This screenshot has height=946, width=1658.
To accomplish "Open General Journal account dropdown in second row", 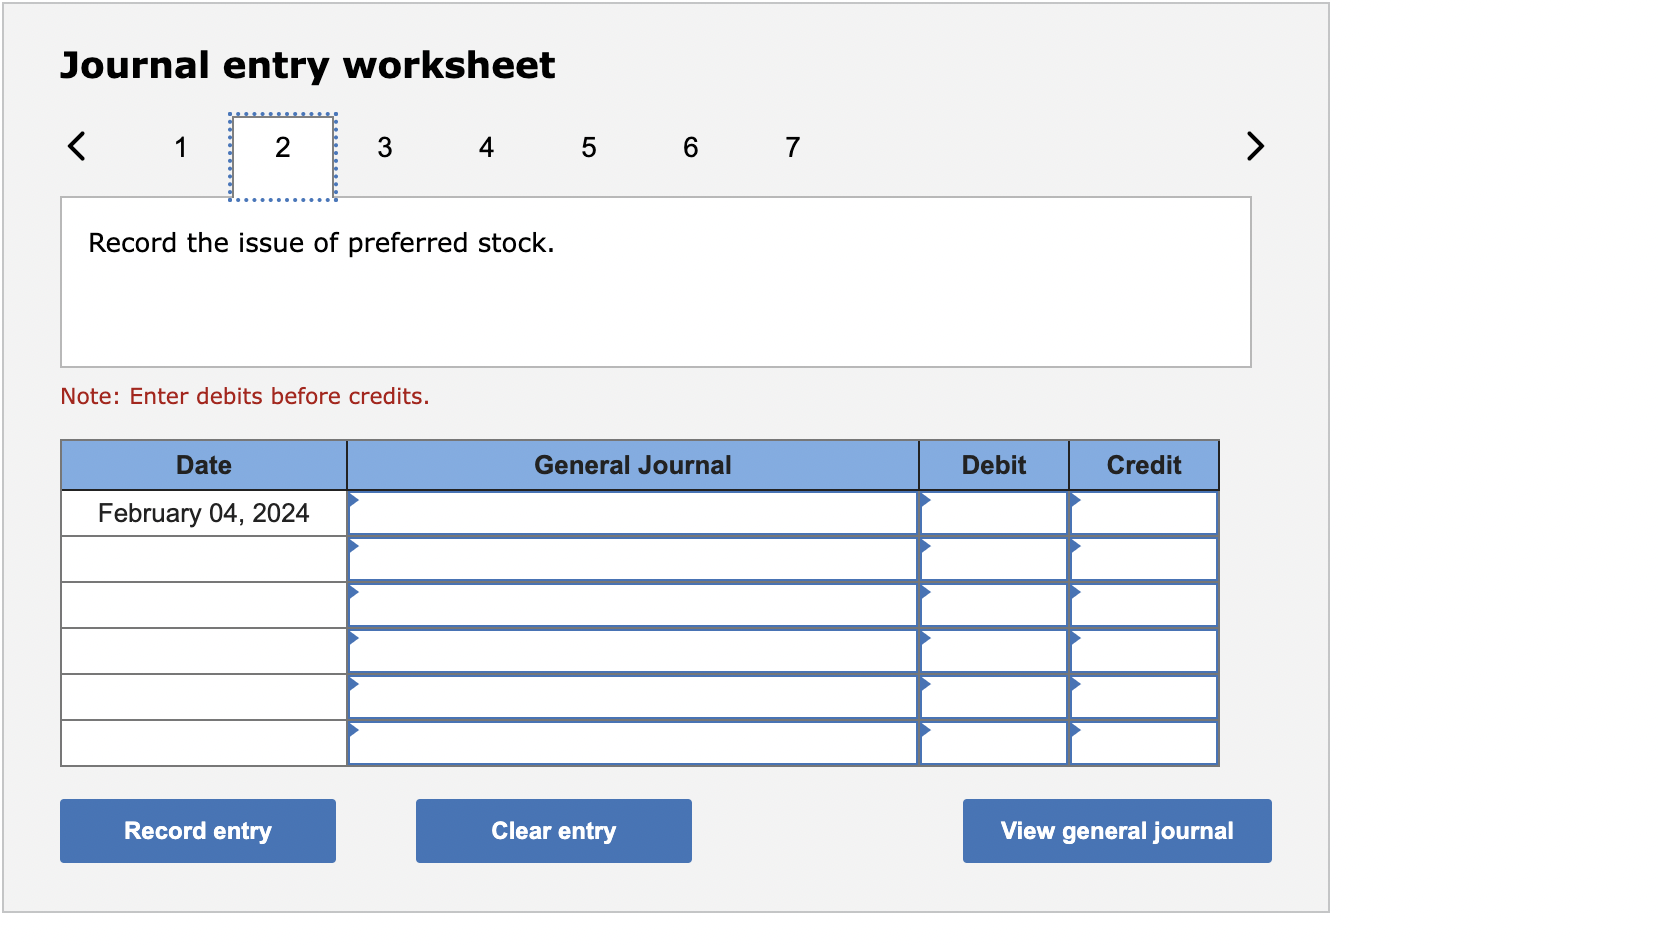I will (633, 559).
